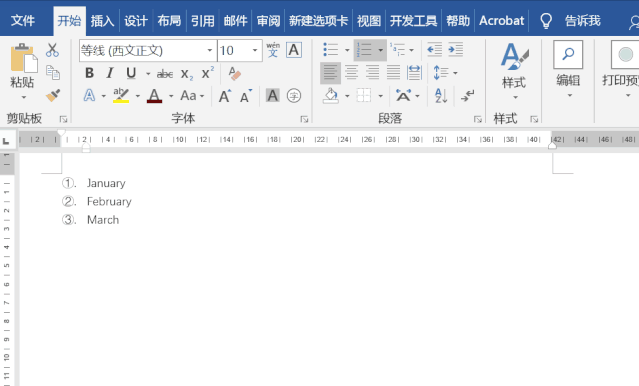
Task: Open the font size dropdown
Action: point(255,51)
